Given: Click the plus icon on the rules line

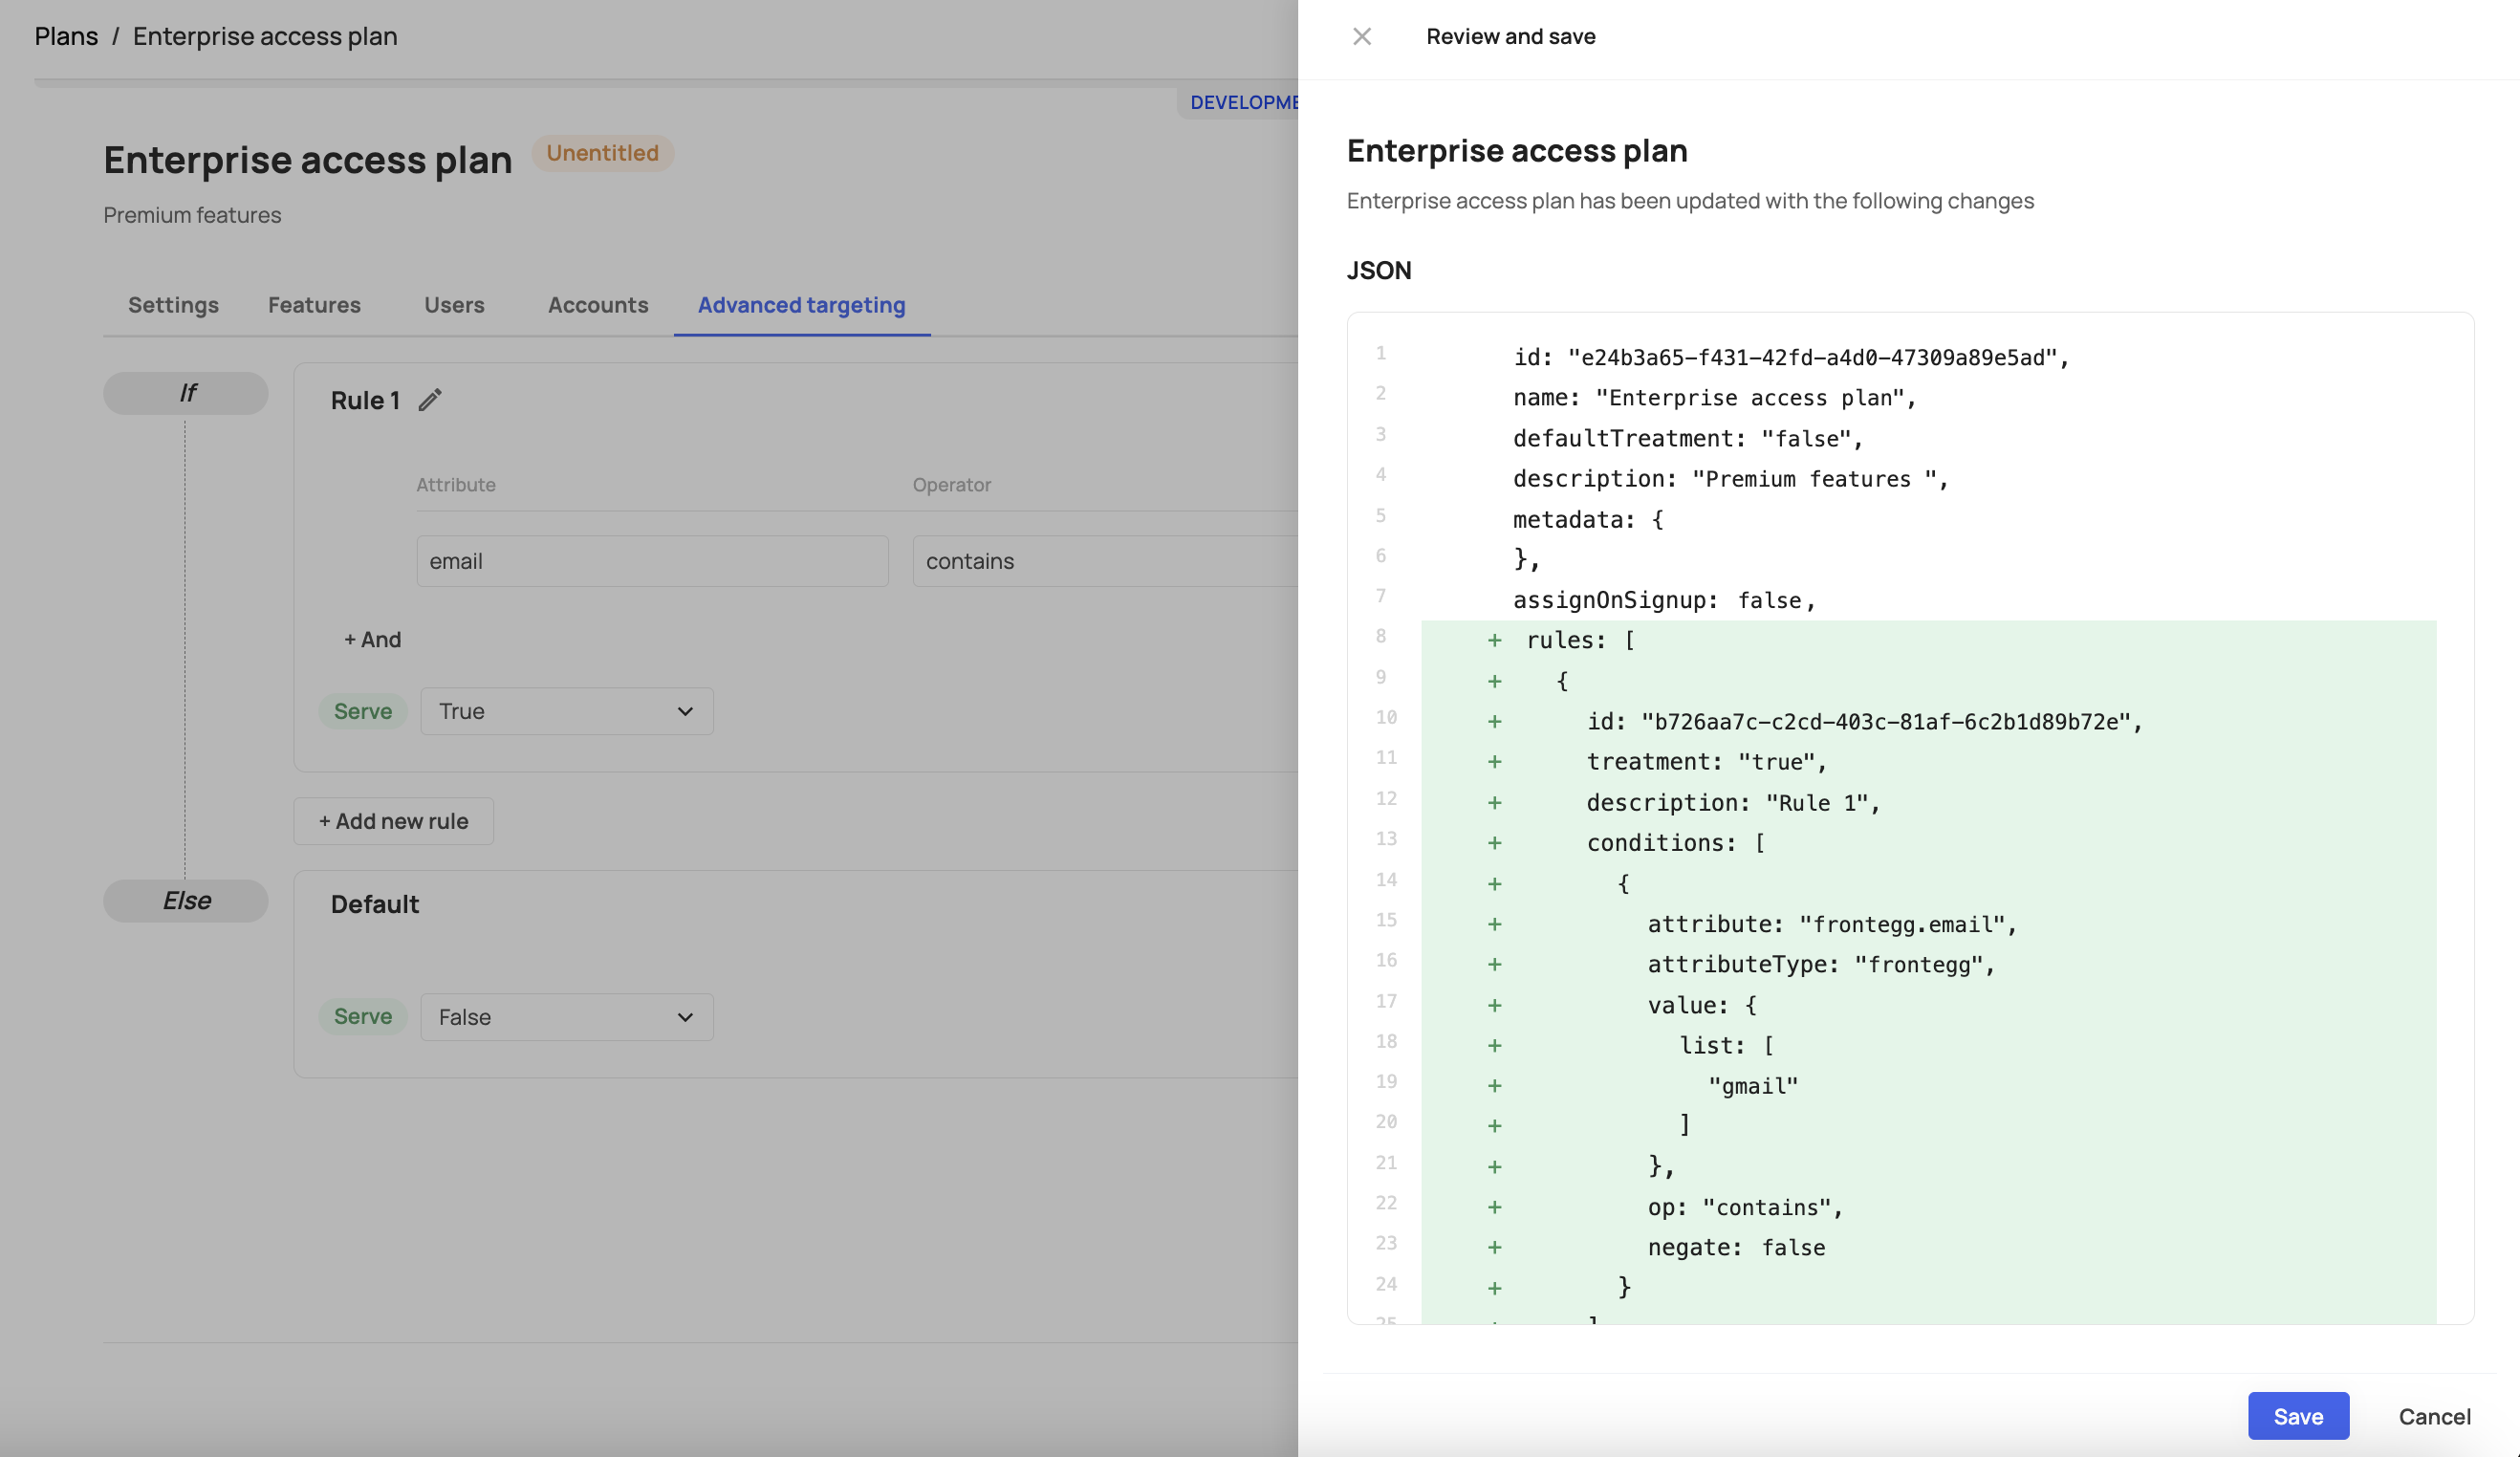Looking at the screenshot, I should [1494, 641].
